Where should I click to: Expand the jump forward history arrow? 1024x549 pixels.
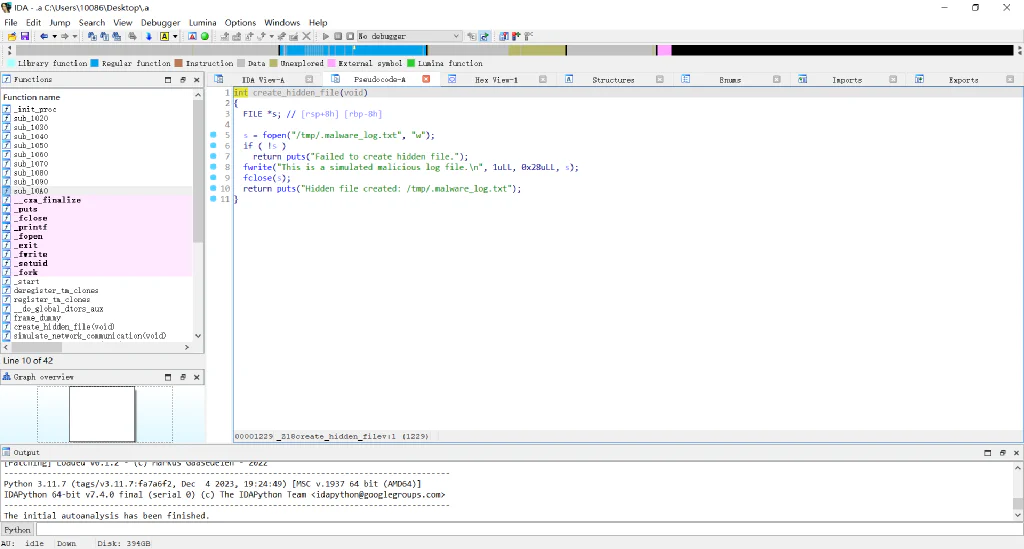[74, 37]
